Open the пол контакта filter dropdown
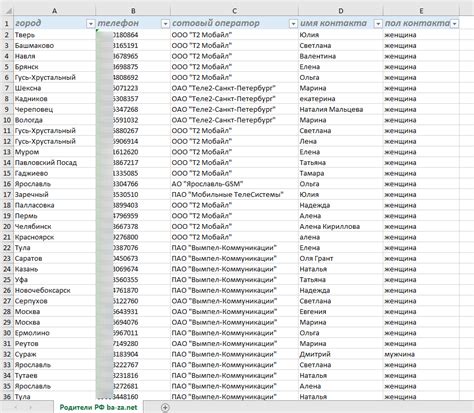This screenshot has height=413, width=474. coord(454,24)
